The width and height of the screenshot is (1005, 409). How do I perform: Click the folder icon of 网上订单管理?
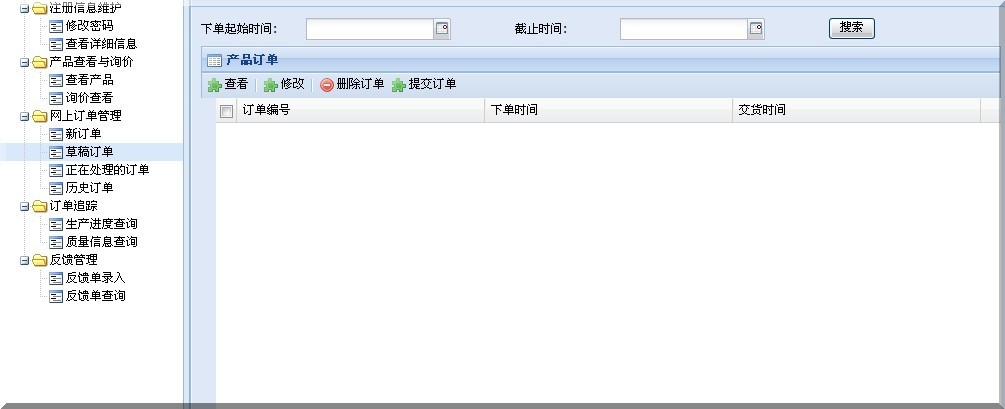(x=40, y=116)
